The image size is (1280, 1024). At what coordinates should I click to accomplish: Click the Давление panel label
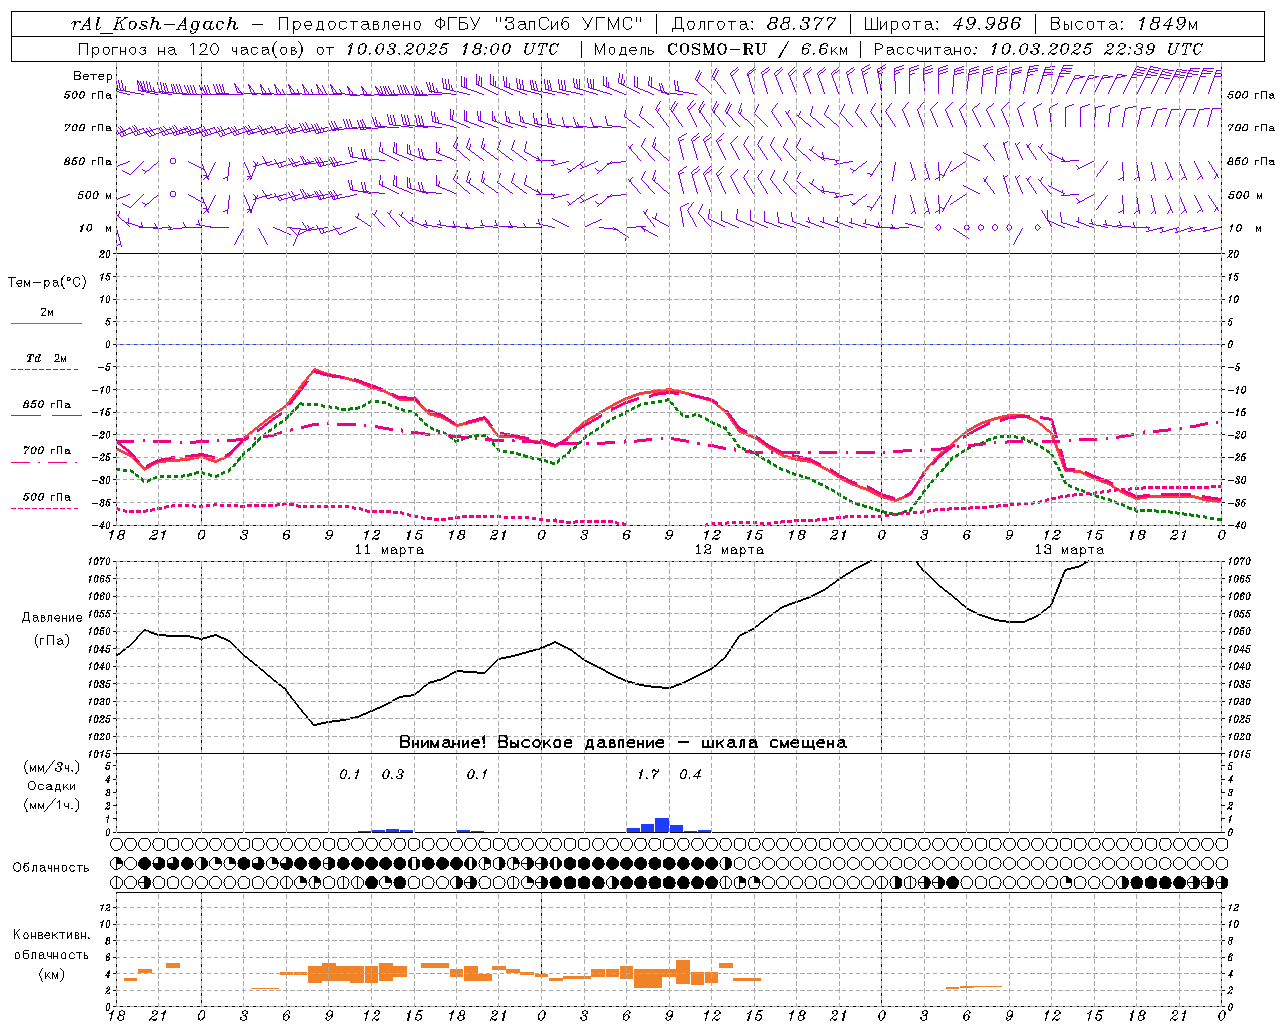52,618
